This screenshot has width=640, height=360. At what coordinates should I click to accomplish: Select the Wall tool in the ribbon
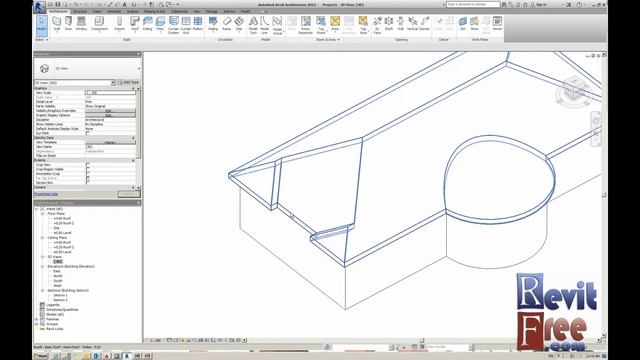57,24
